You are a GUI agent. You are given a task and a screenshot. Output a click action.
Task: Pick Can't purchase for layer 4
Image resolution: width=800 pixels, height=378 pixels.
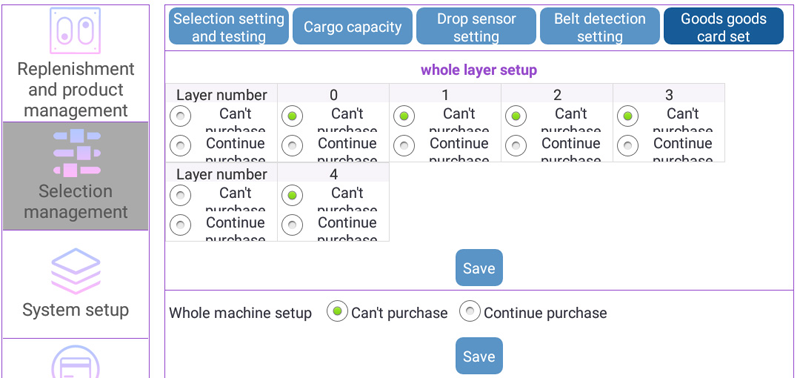292,196
